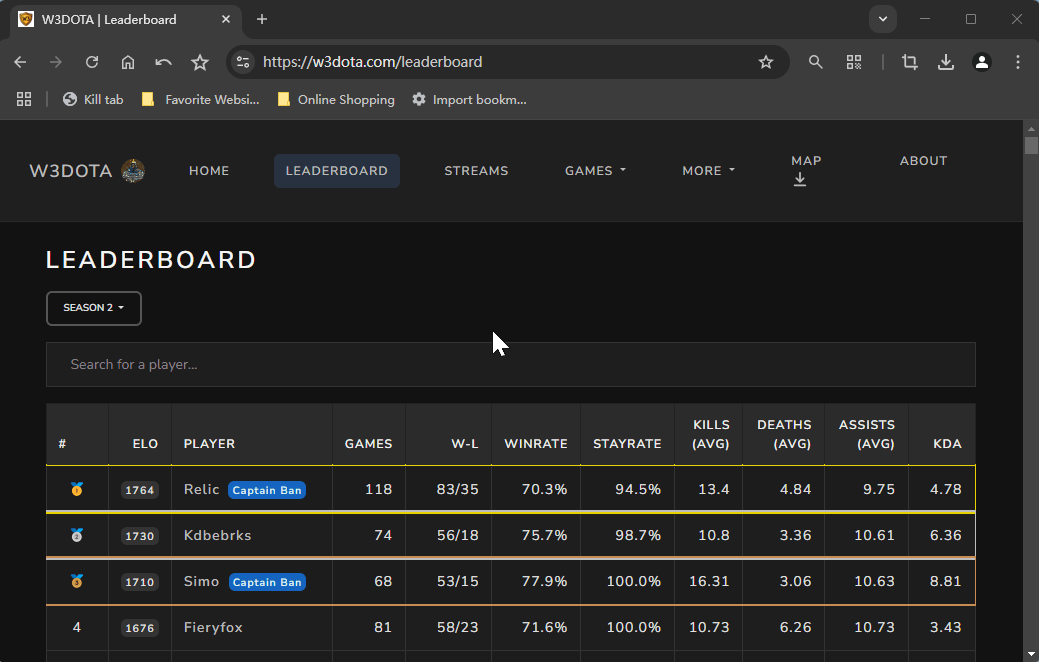The width and height of the screenshot is (1039, 662).
Task: Go to browser home page icon
Action: point(128,62)
